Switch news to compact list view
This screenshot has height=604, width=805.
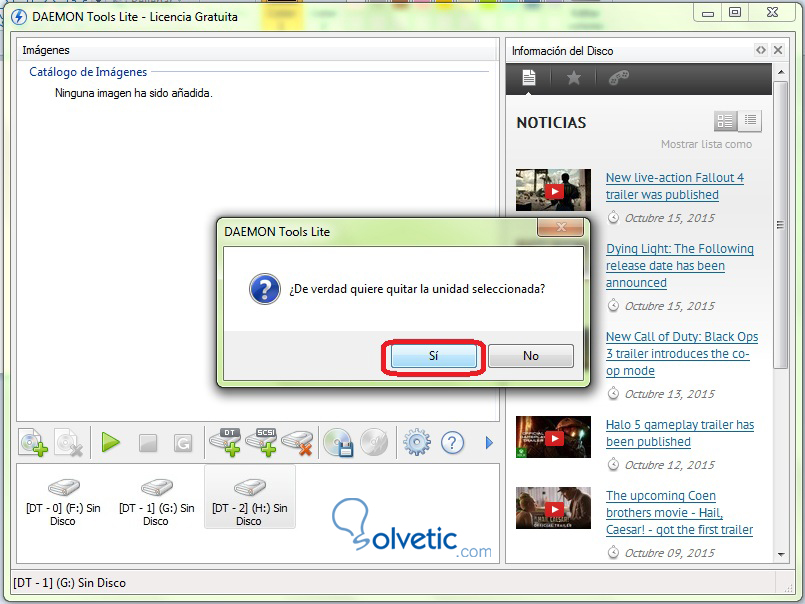750,121
